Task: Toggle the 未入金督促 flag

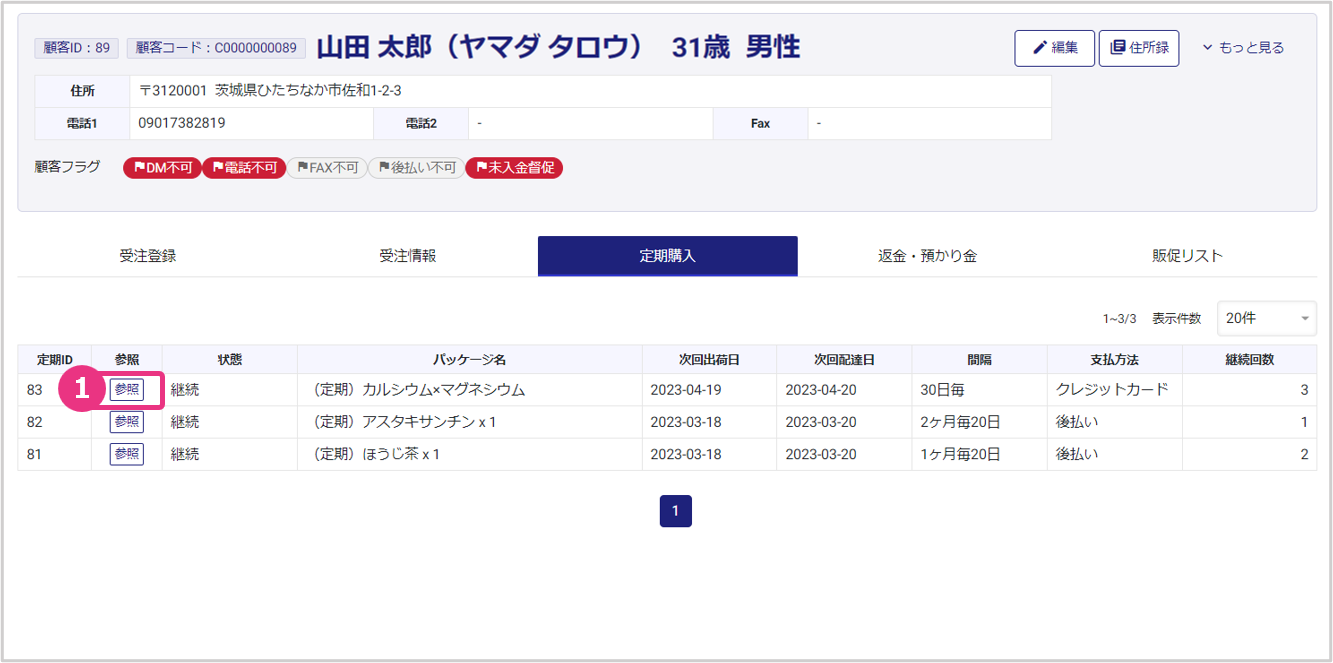Action: (x=514, y=168)
